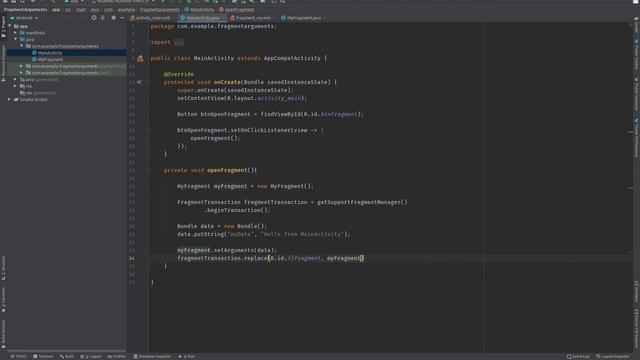The image size is (640, 360).
Task: Expand the manifests folder
Action: [16, 33]
